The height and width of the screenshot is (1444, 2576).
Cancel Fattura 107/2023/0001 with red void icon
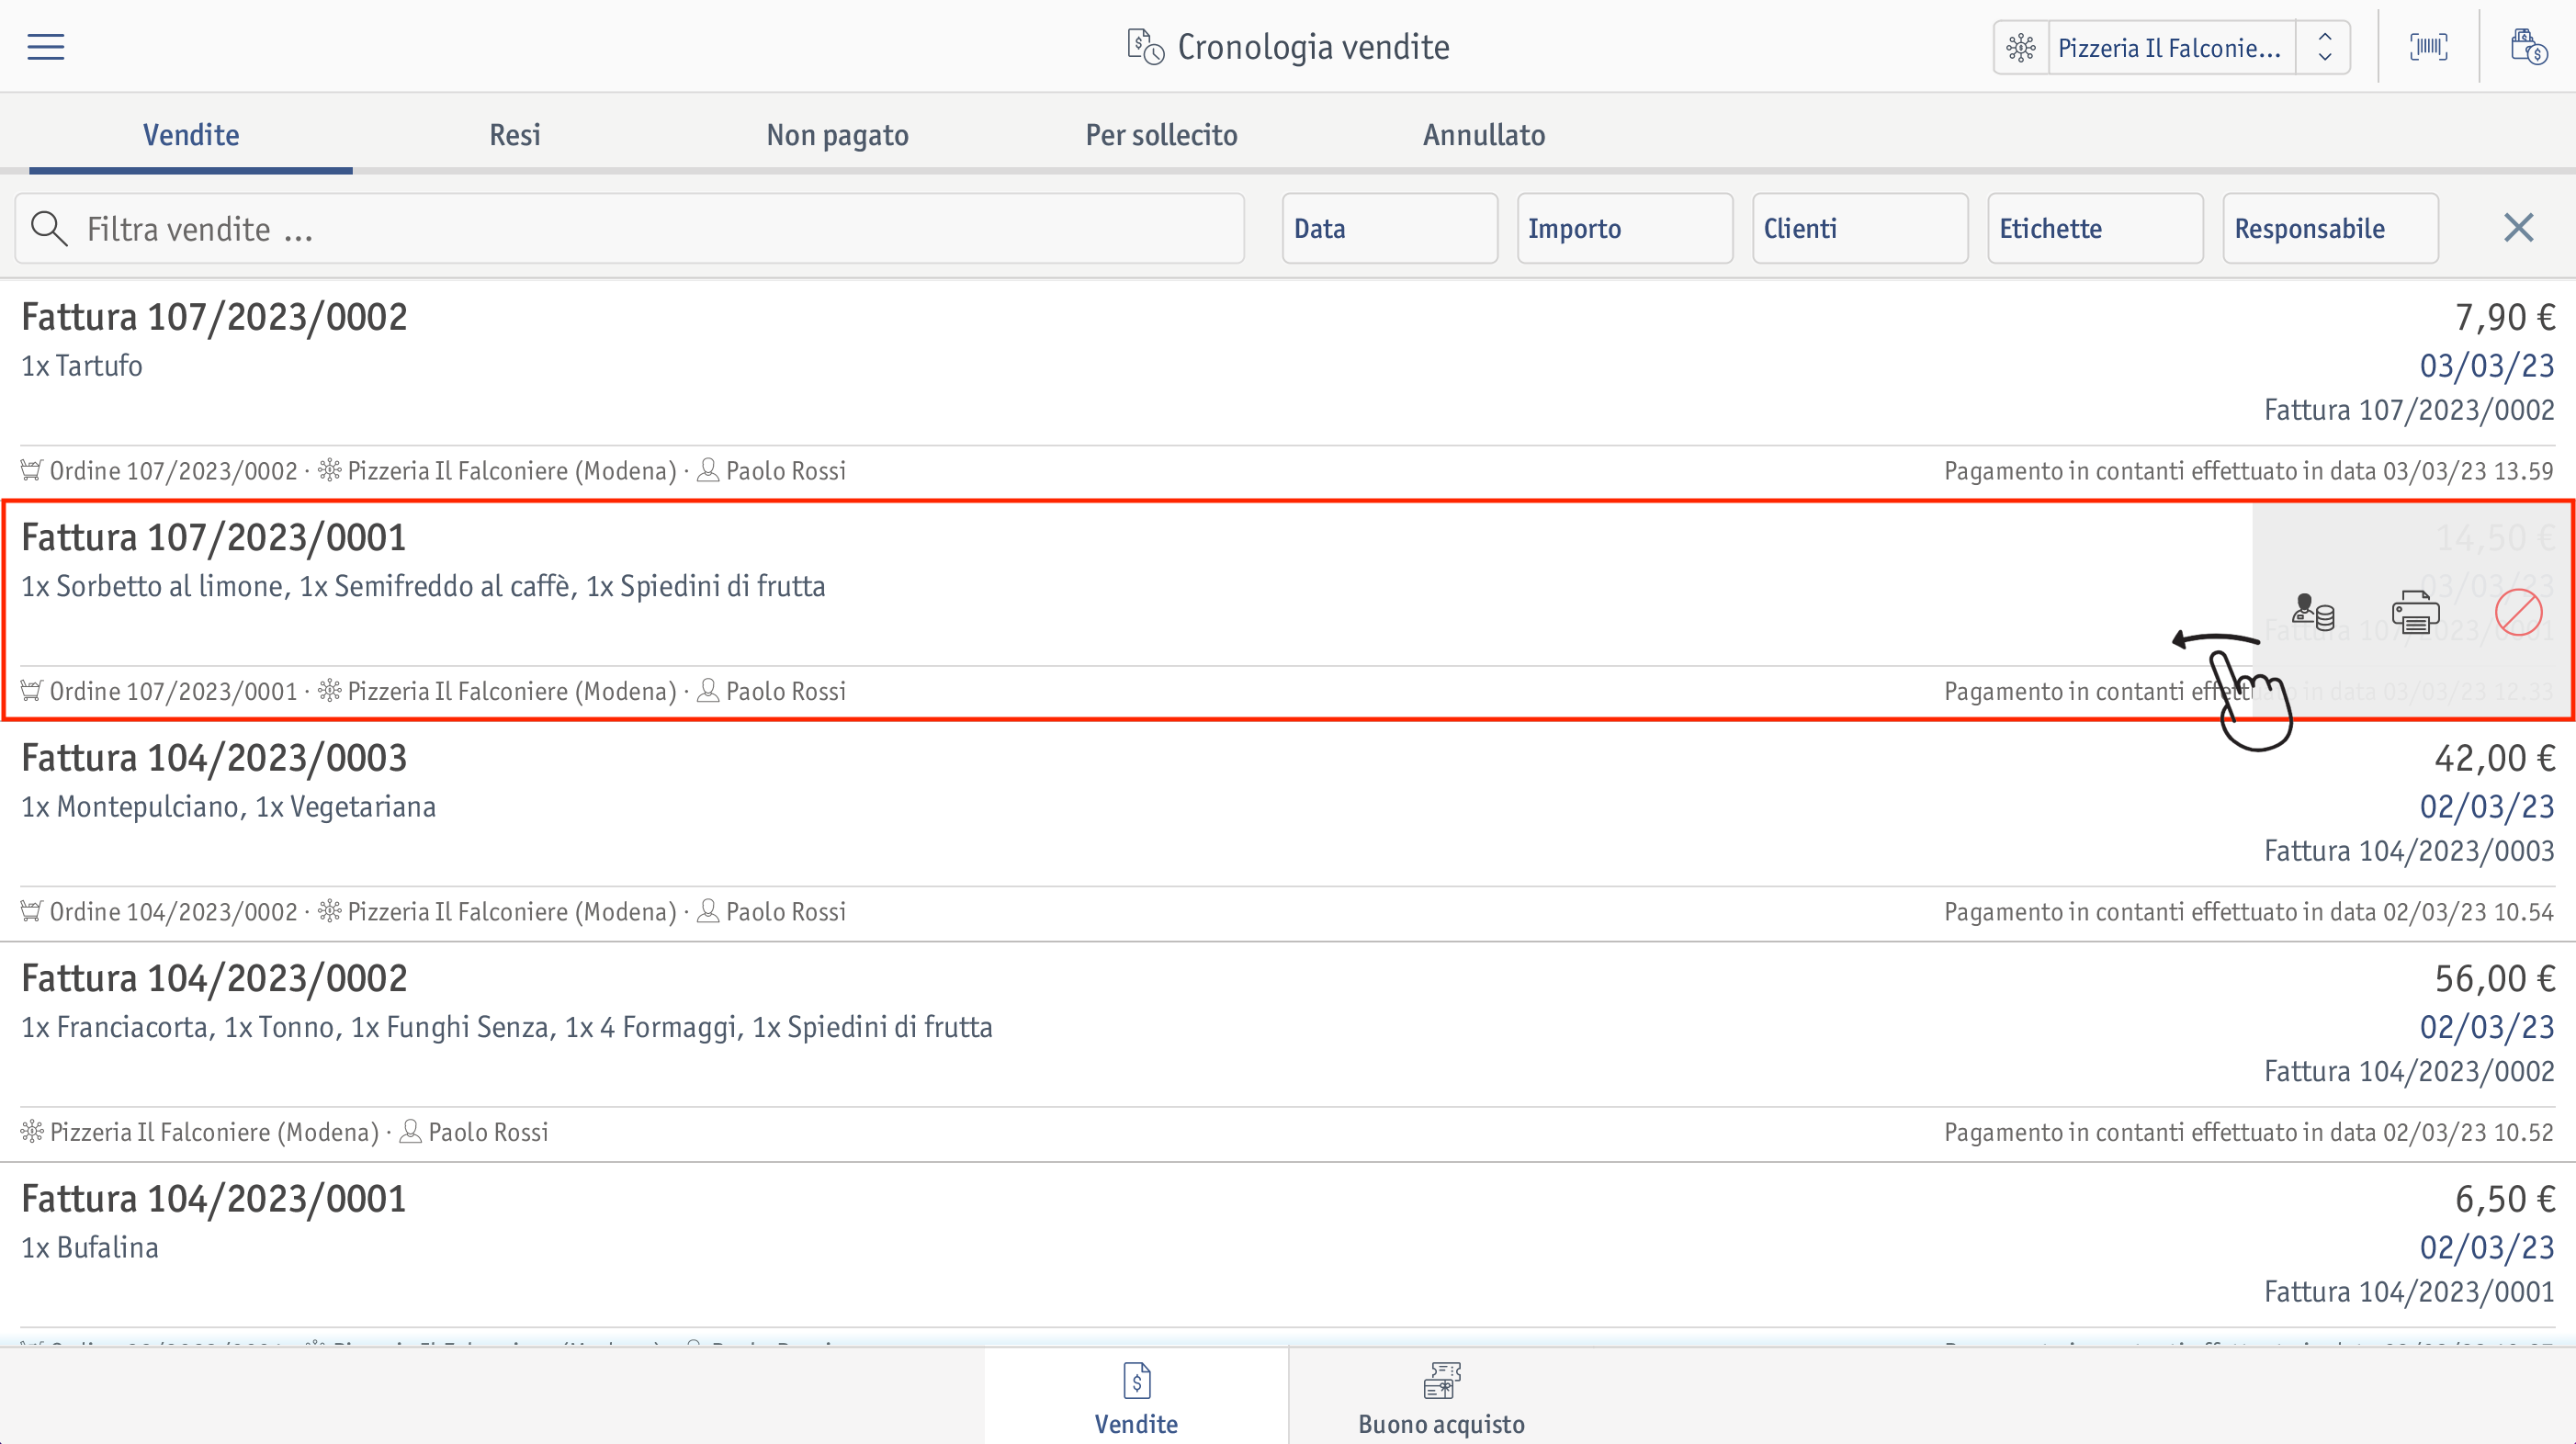tap(2518, 612)
